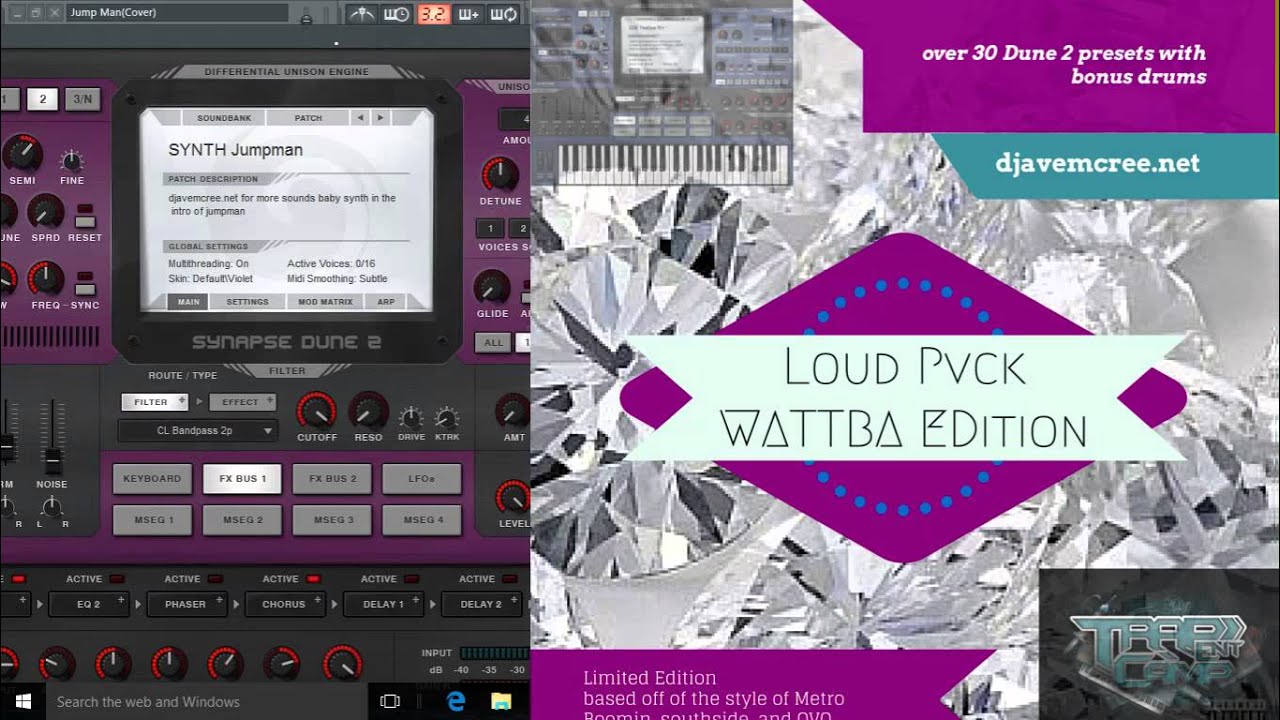The image size is (1280, 720).
Task: Toggle ACTIVE LED above DELAY 2
Action: pos(511,579)
